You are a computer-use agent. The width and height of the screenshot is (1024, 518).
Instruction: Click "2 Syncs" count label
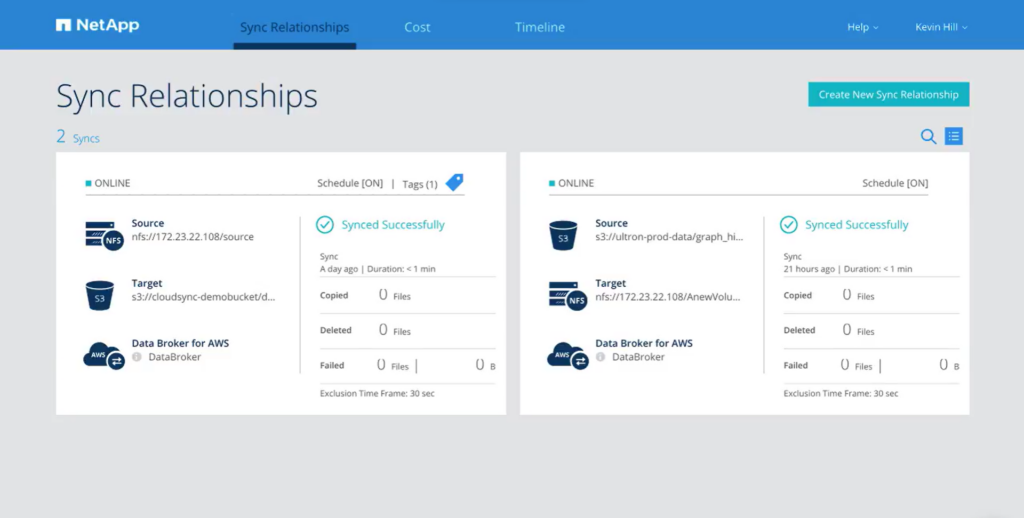click(78, 137)
